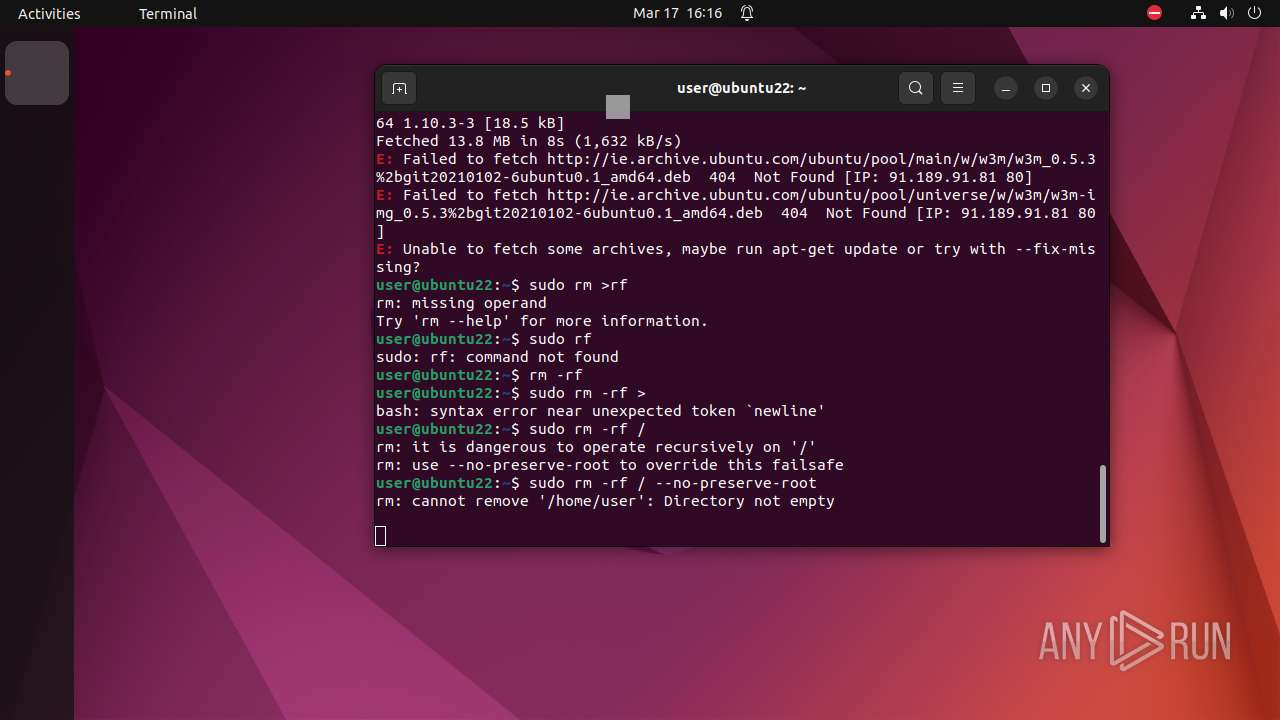The width and height of the screenshot is (1280, 720).
Task: Open the power system menu icon
Action: click(1254, 13)
